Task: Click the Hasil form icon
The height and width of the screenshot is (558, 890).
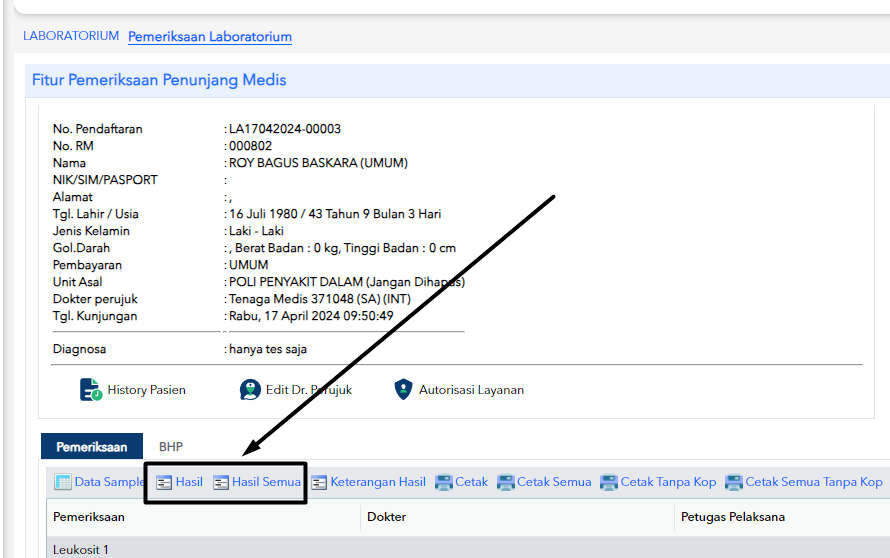Action: 164,483
